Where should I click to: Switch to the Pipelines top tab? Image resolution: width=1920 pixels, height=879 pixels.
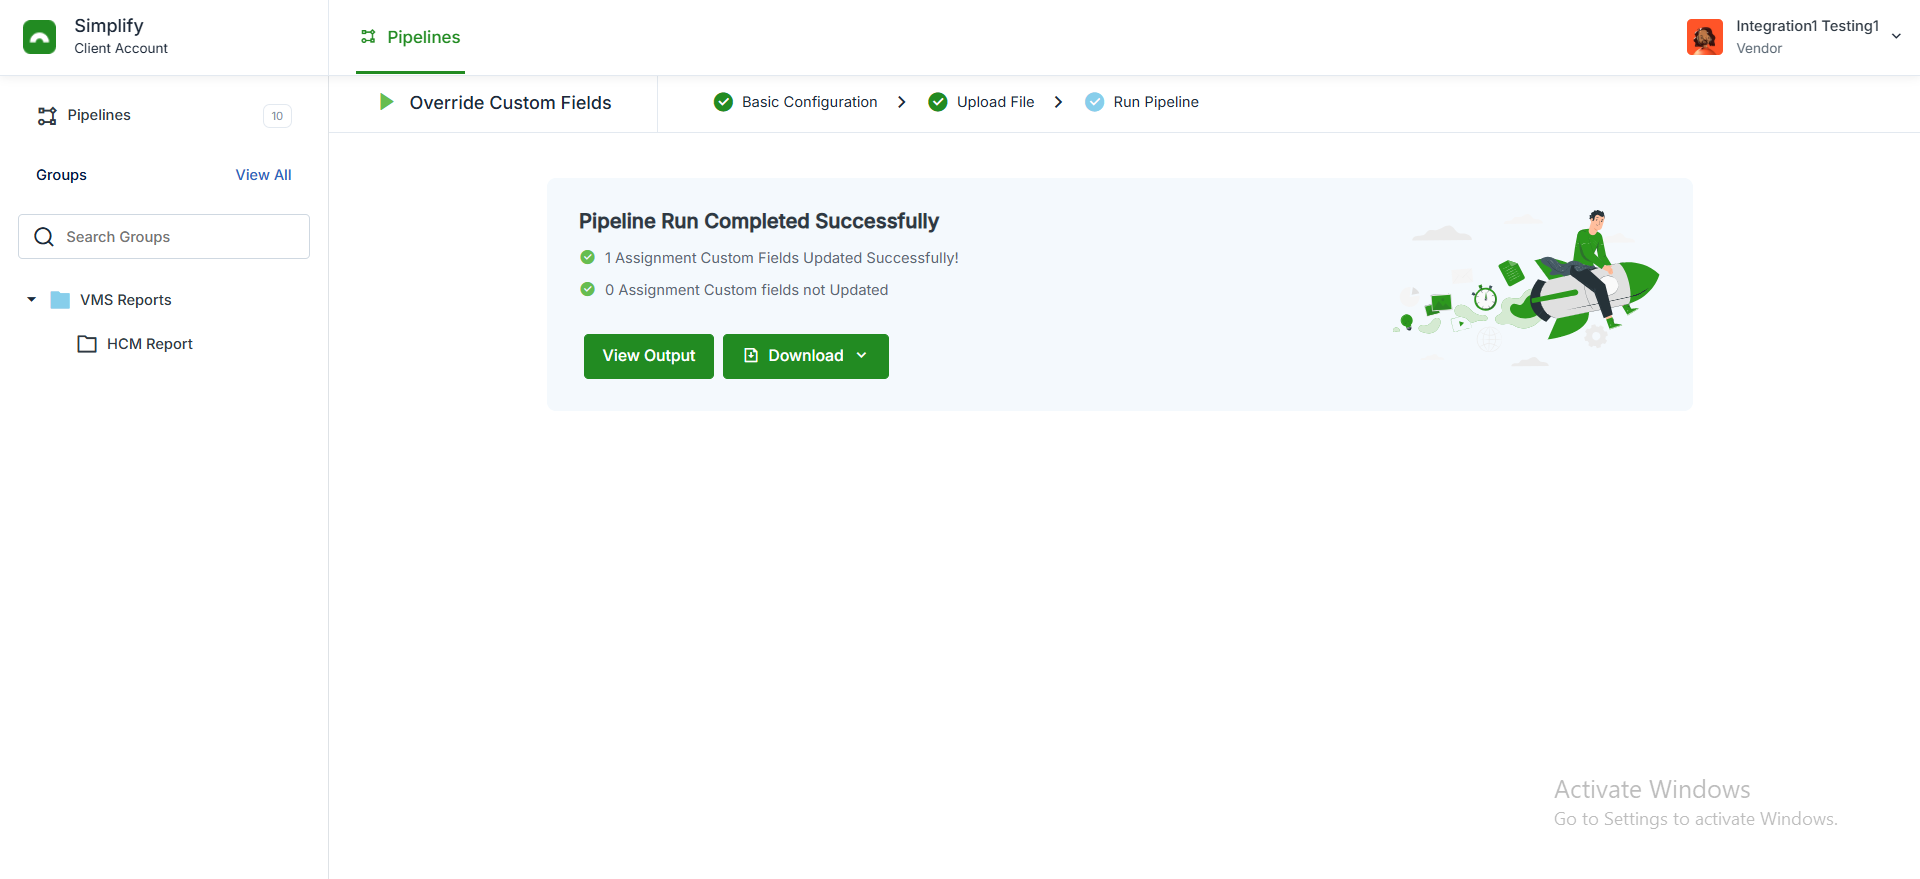410,37
